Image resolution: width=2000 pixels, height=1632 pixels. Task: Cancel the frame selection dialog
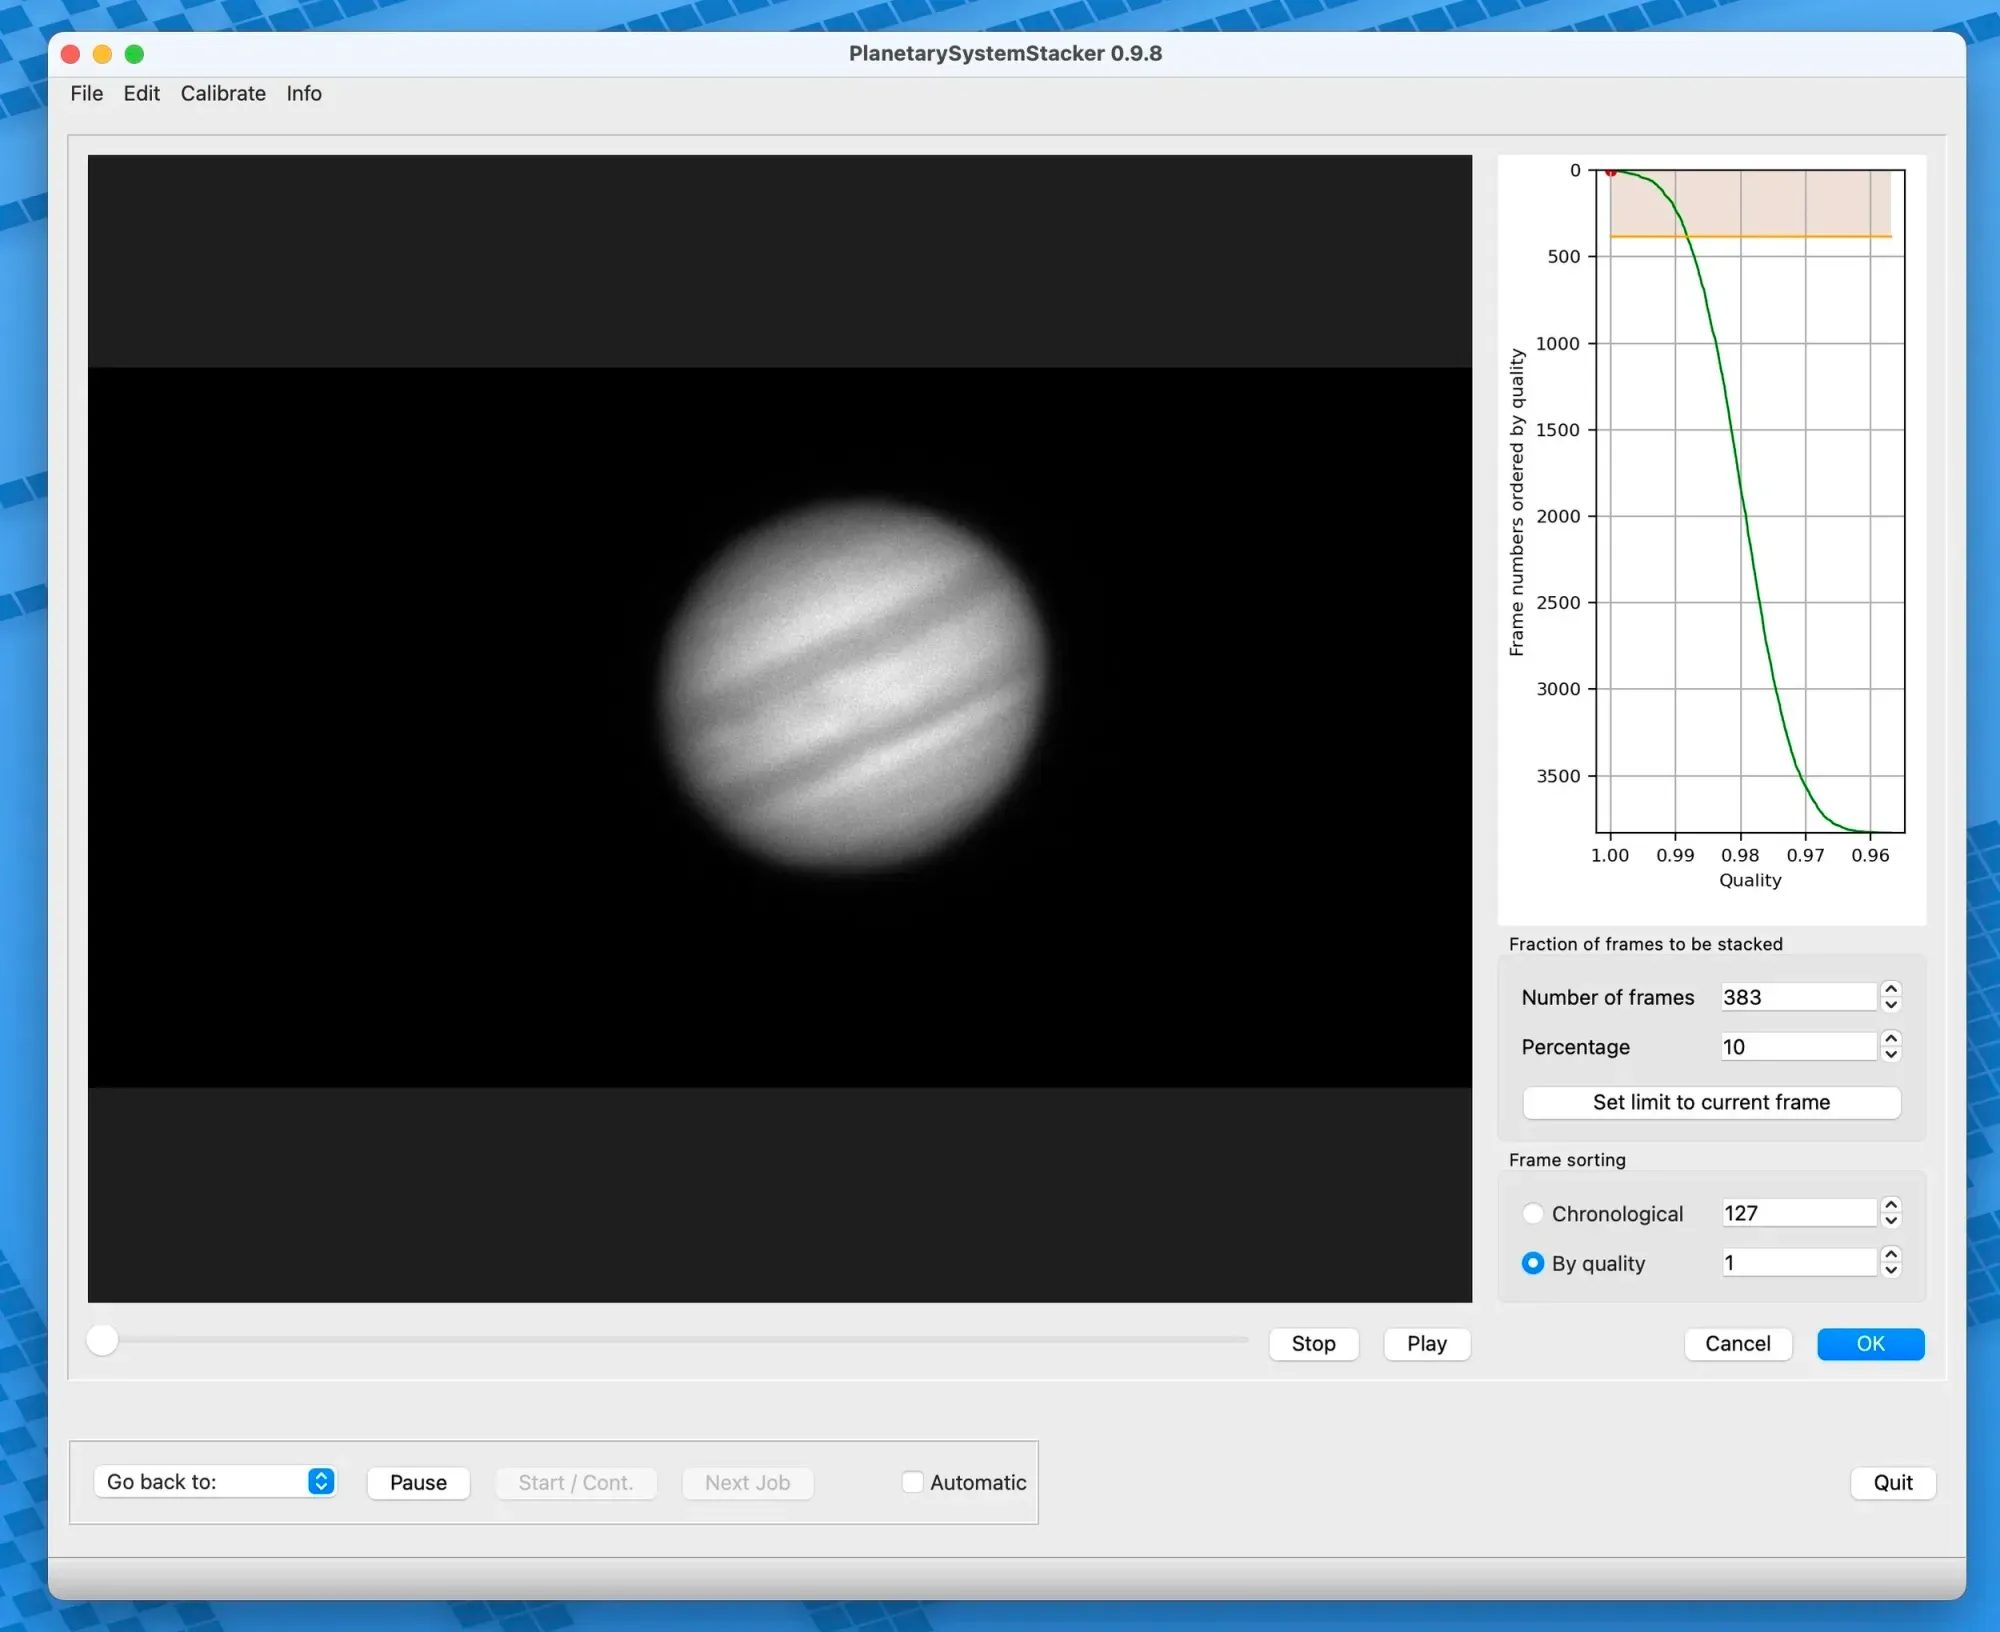[x=1737, y=1344]
